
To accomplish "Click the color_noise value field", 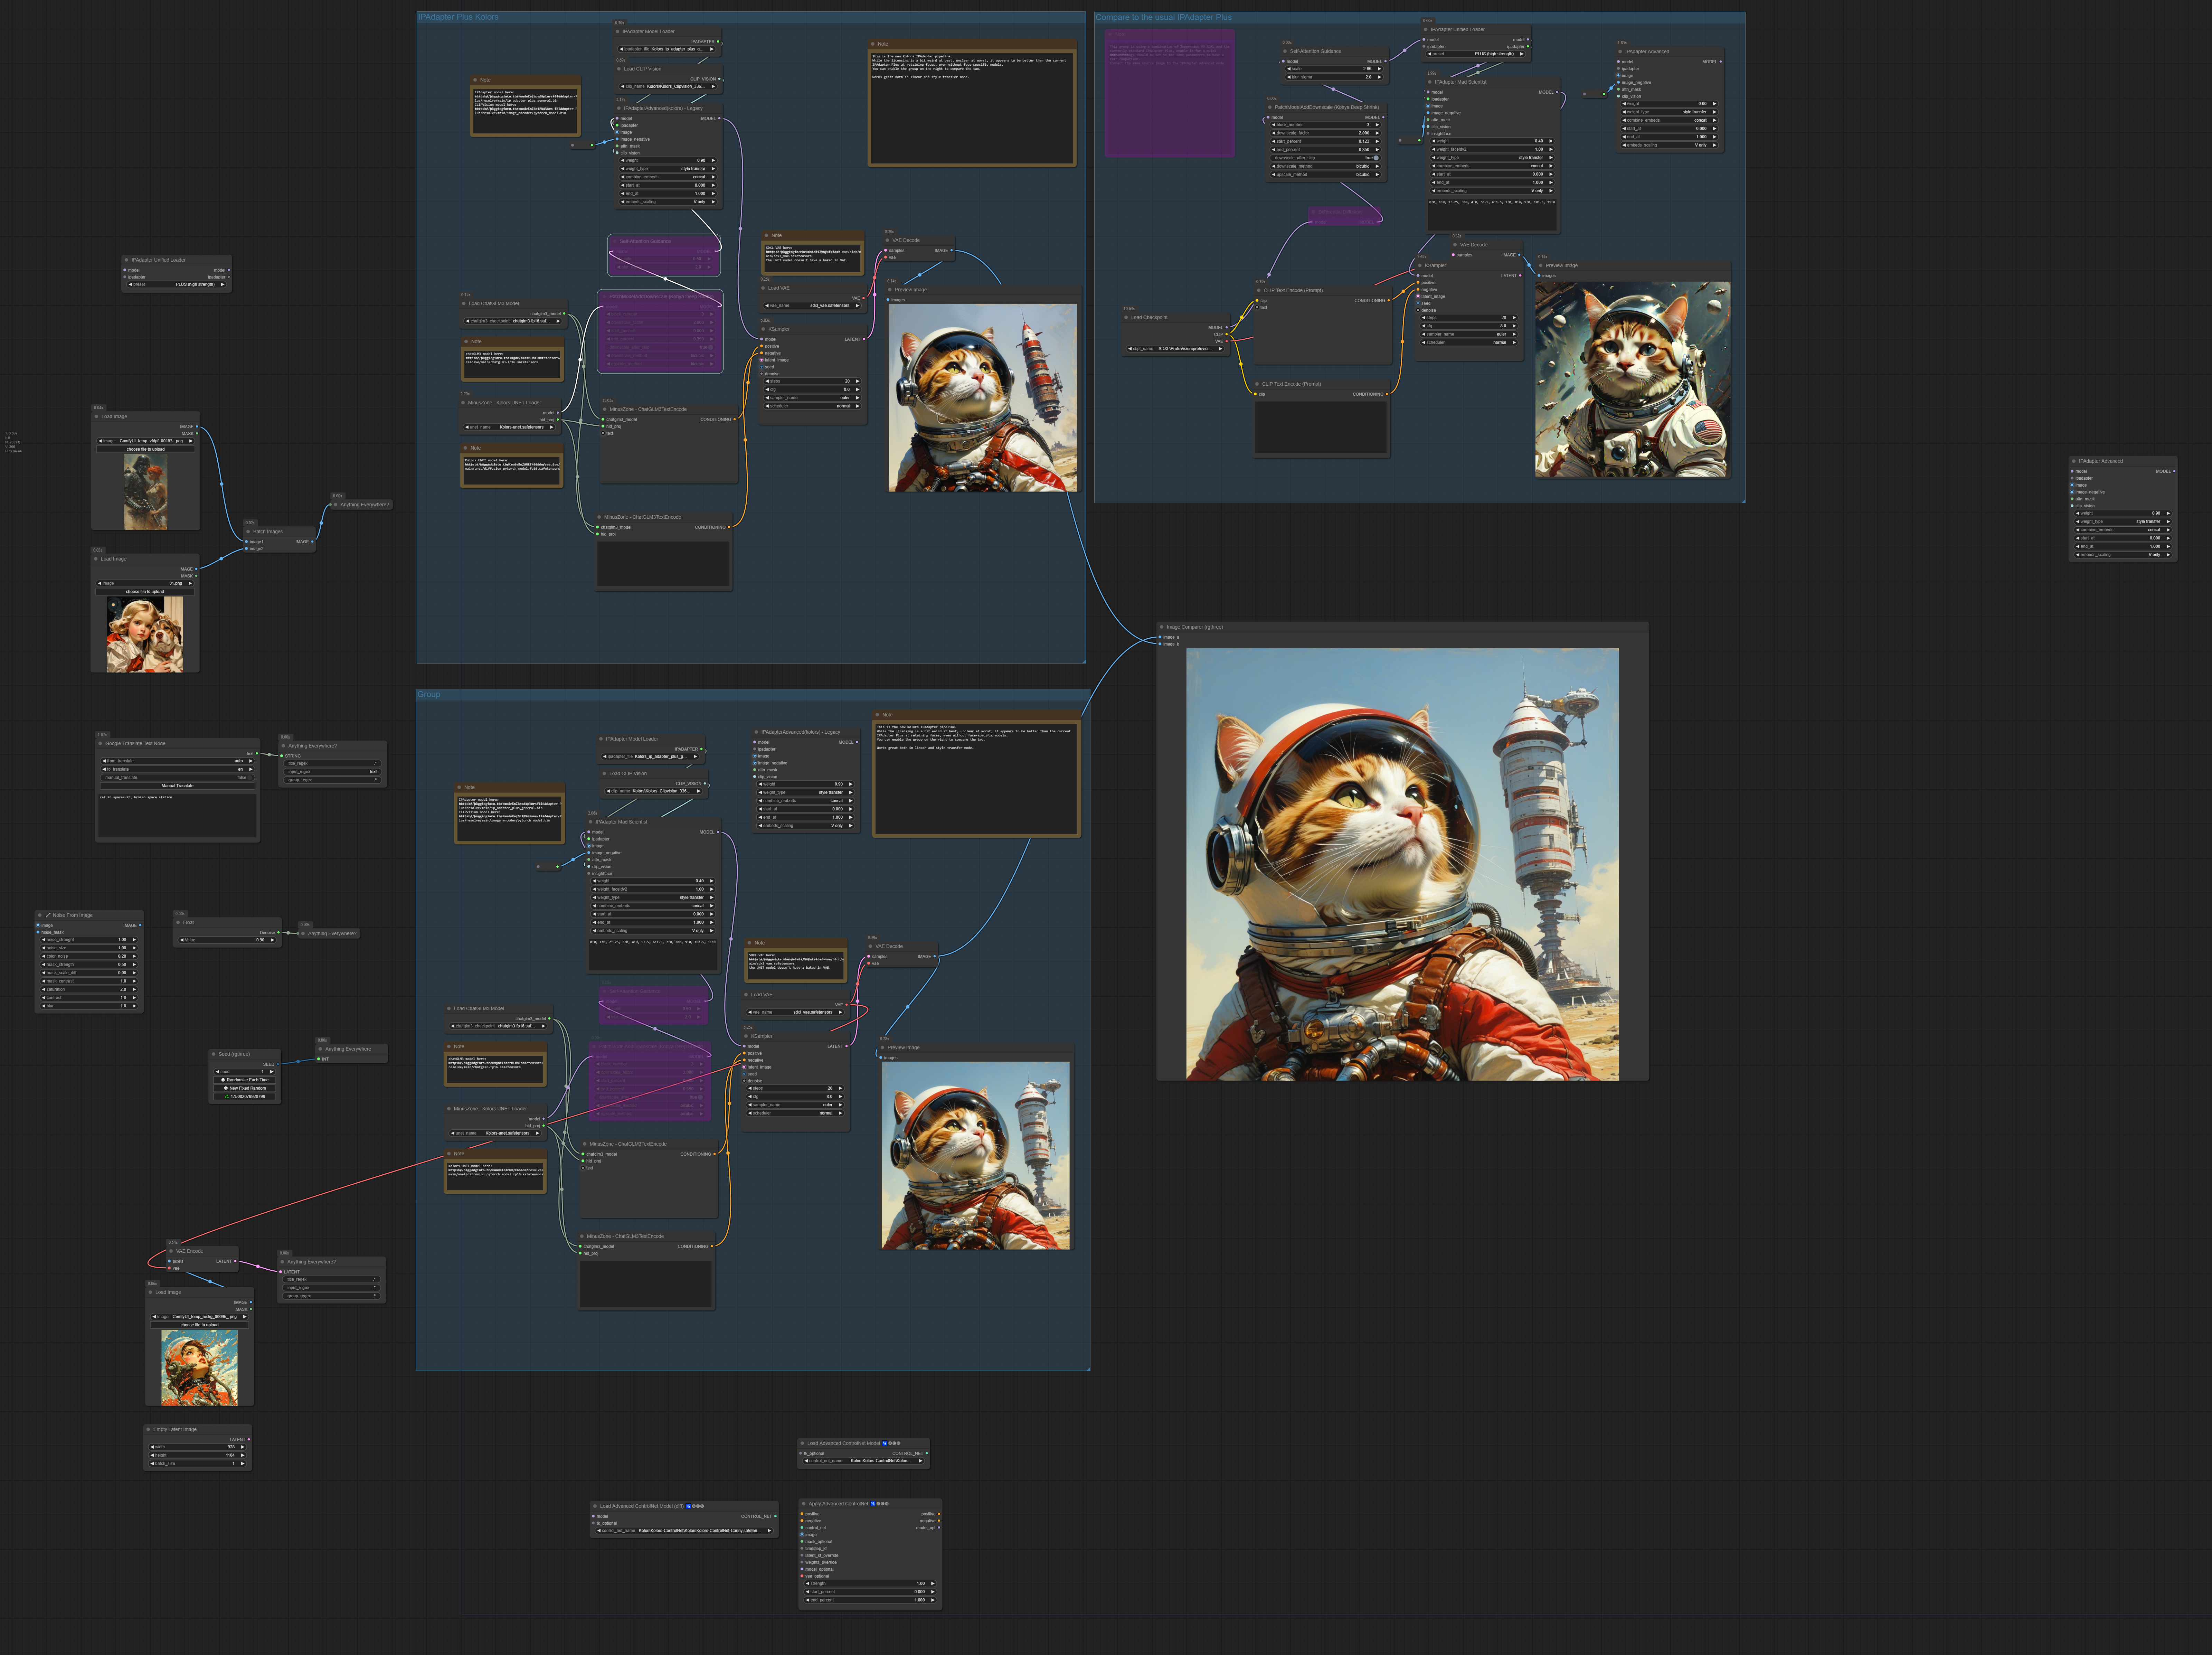I will click(90, 956).
